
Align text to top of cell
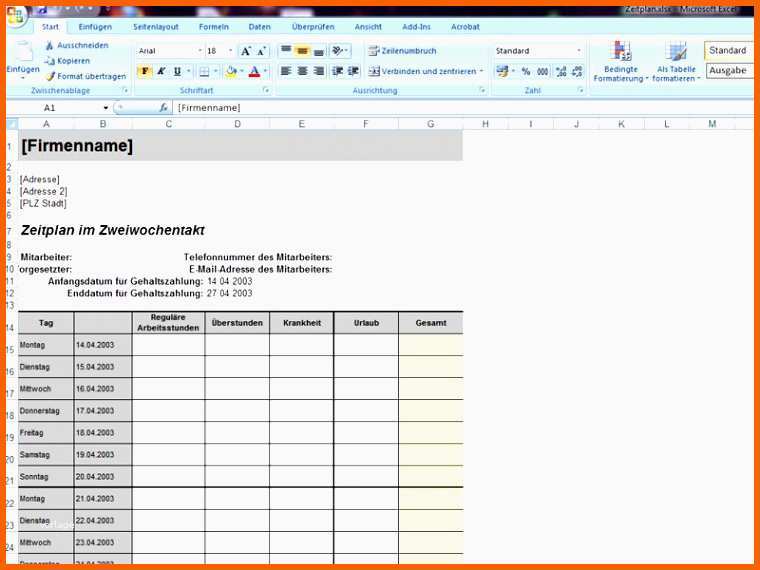pyautogui.click(x=286, y=50)
